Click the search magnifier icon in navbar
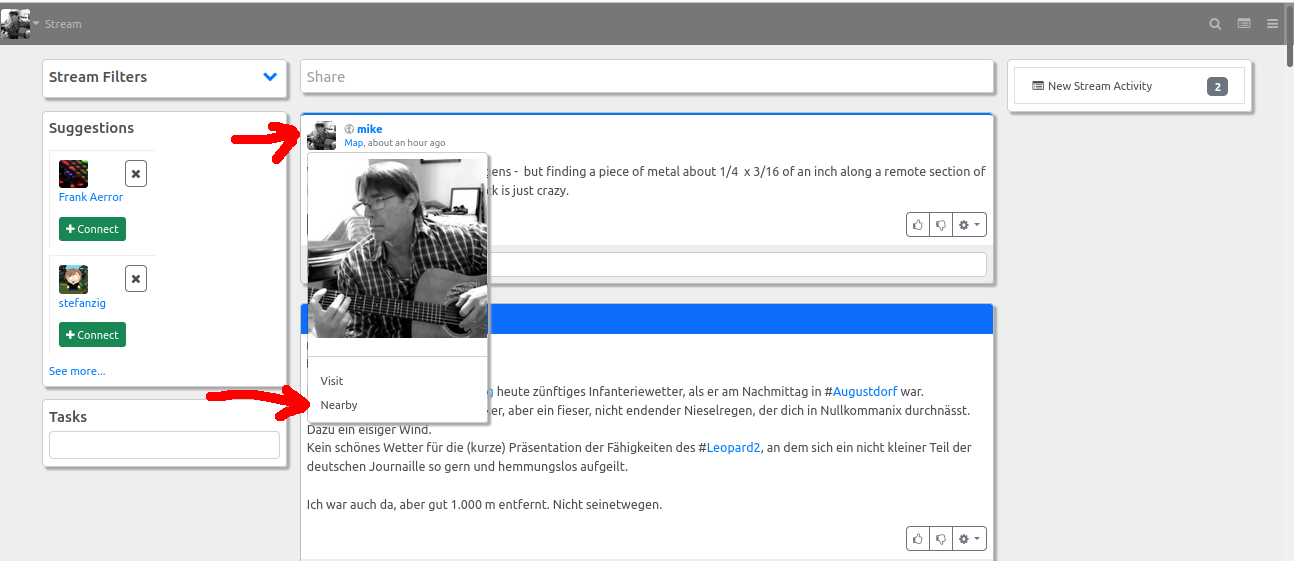The image size is (1294, 561). pos(1215,24)
